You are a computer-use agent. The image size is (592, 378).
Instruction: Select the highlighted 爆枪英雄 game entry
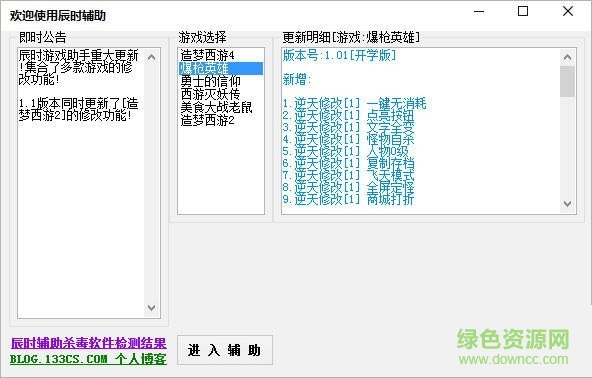click(x=220, y=68)
